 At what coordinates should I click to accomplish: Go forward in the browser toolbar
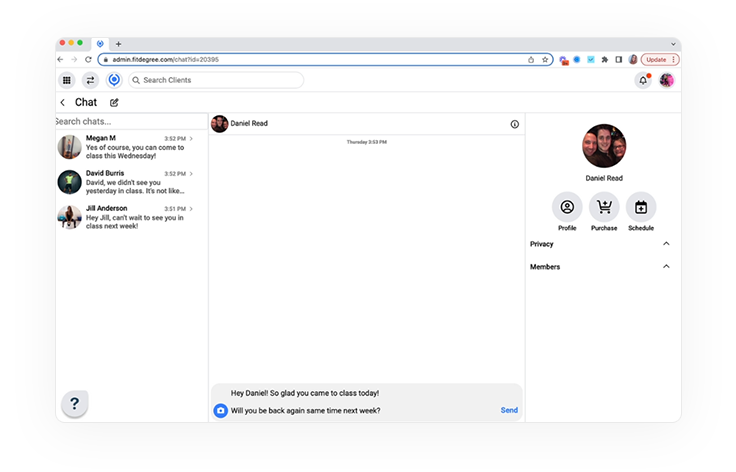[74, 60]
